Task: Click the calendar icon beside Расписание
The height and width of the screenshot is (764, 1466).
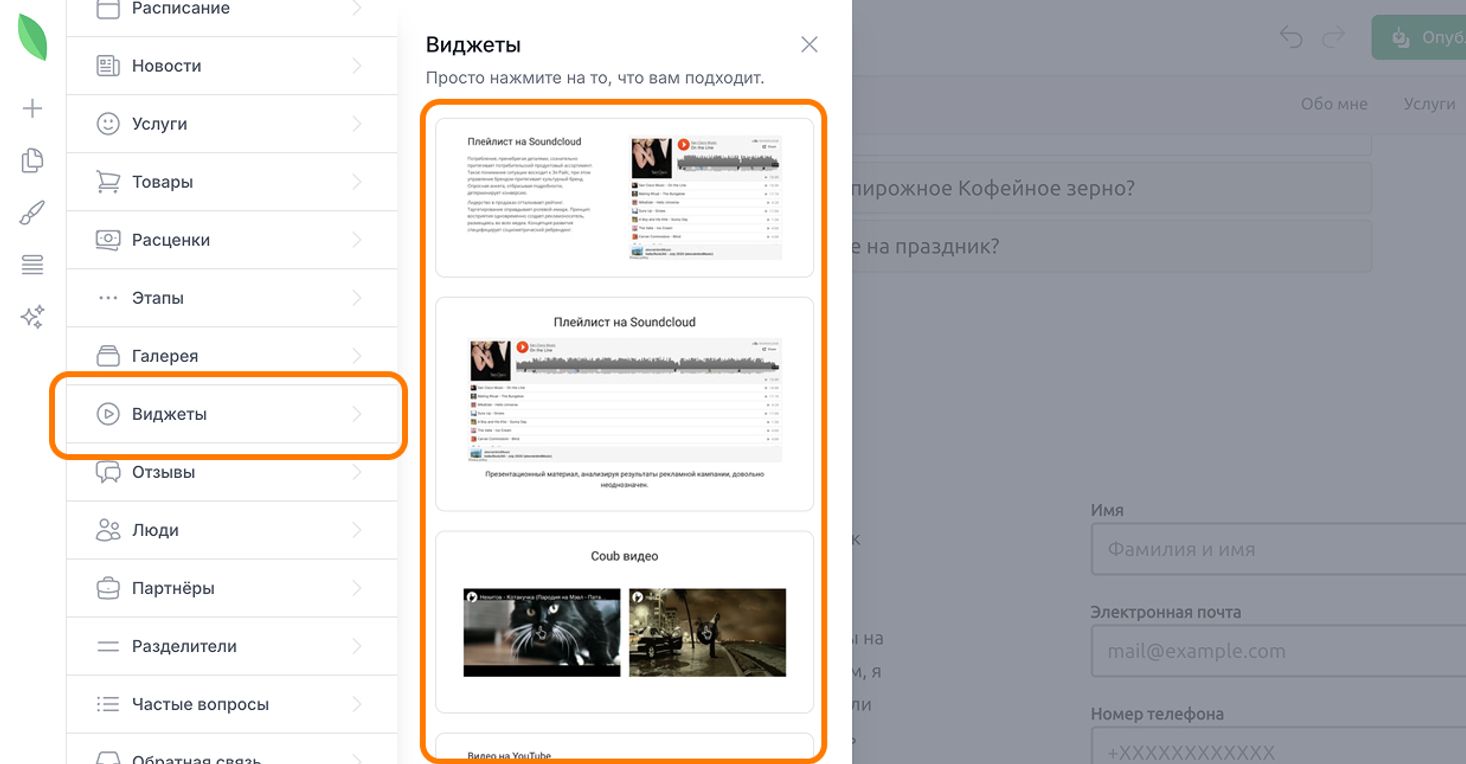Action: (x=107, y=9)
